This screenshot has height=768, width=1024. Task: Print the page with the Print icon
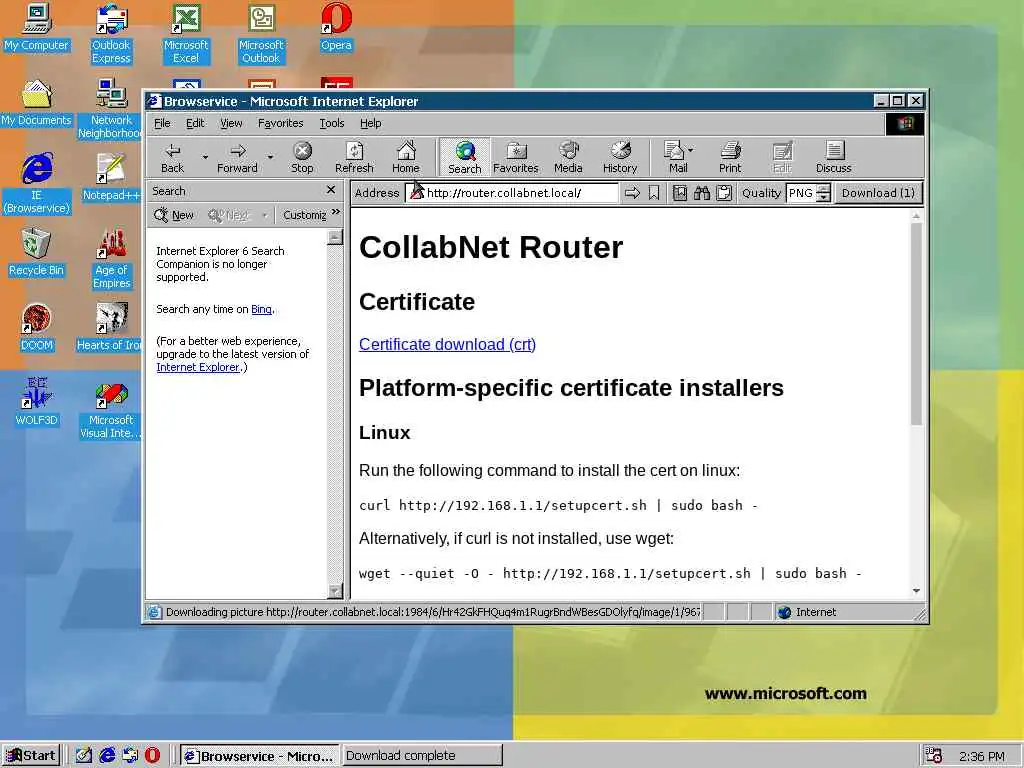(x=730, y=158)
